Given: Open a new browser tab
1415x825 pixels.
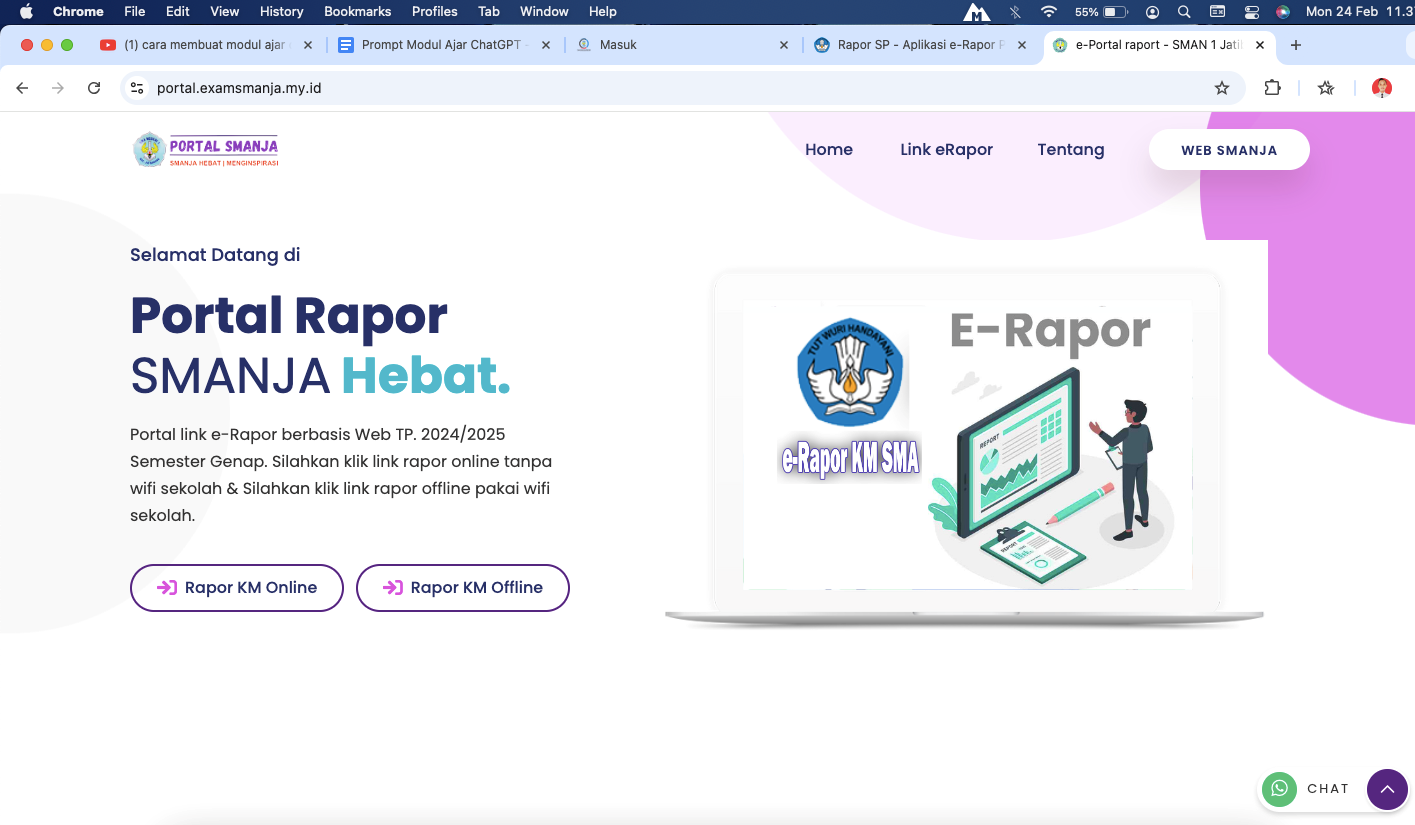Looking at the screenshot, I should [x=1296, y=45].
